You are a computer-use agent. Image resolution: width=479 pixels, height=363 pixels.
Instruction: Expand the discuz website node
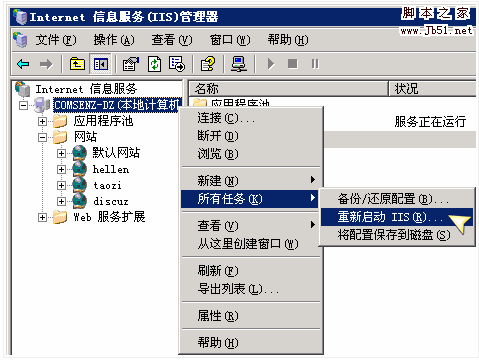pyautogui.click(x=61, y=201)
